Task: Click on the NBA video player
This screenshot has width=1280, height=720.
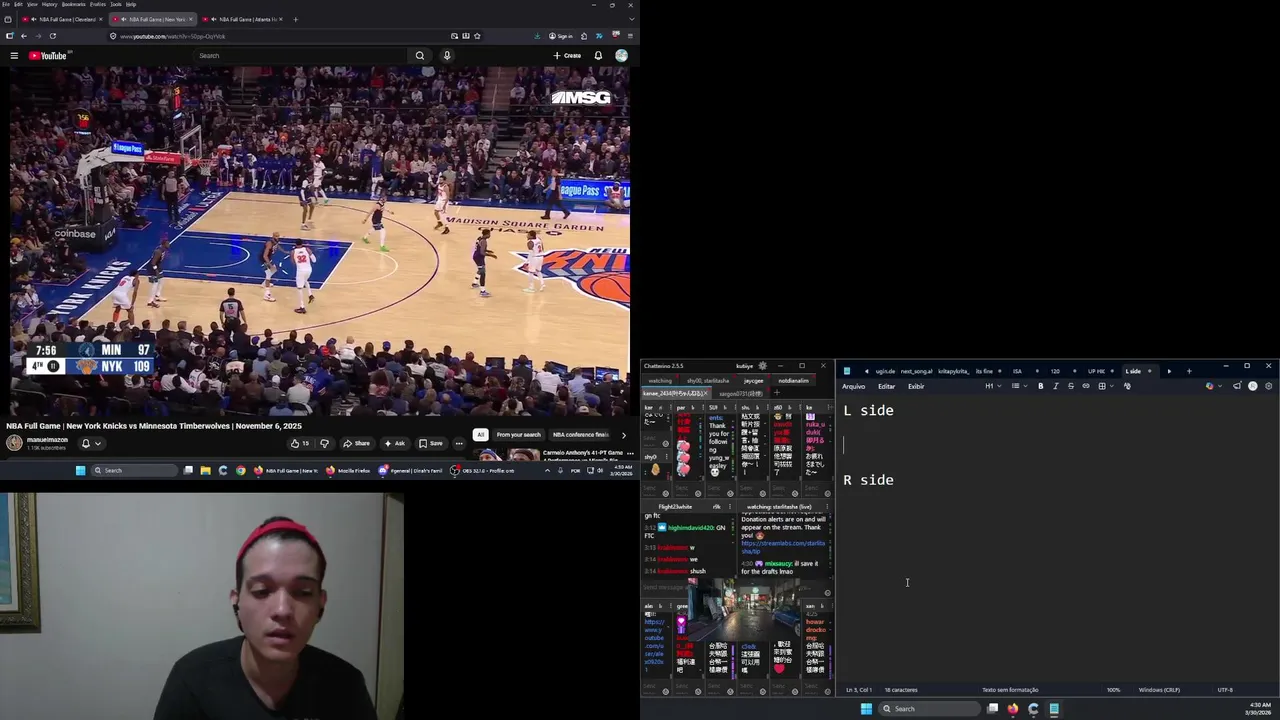Action: point(320,240)
